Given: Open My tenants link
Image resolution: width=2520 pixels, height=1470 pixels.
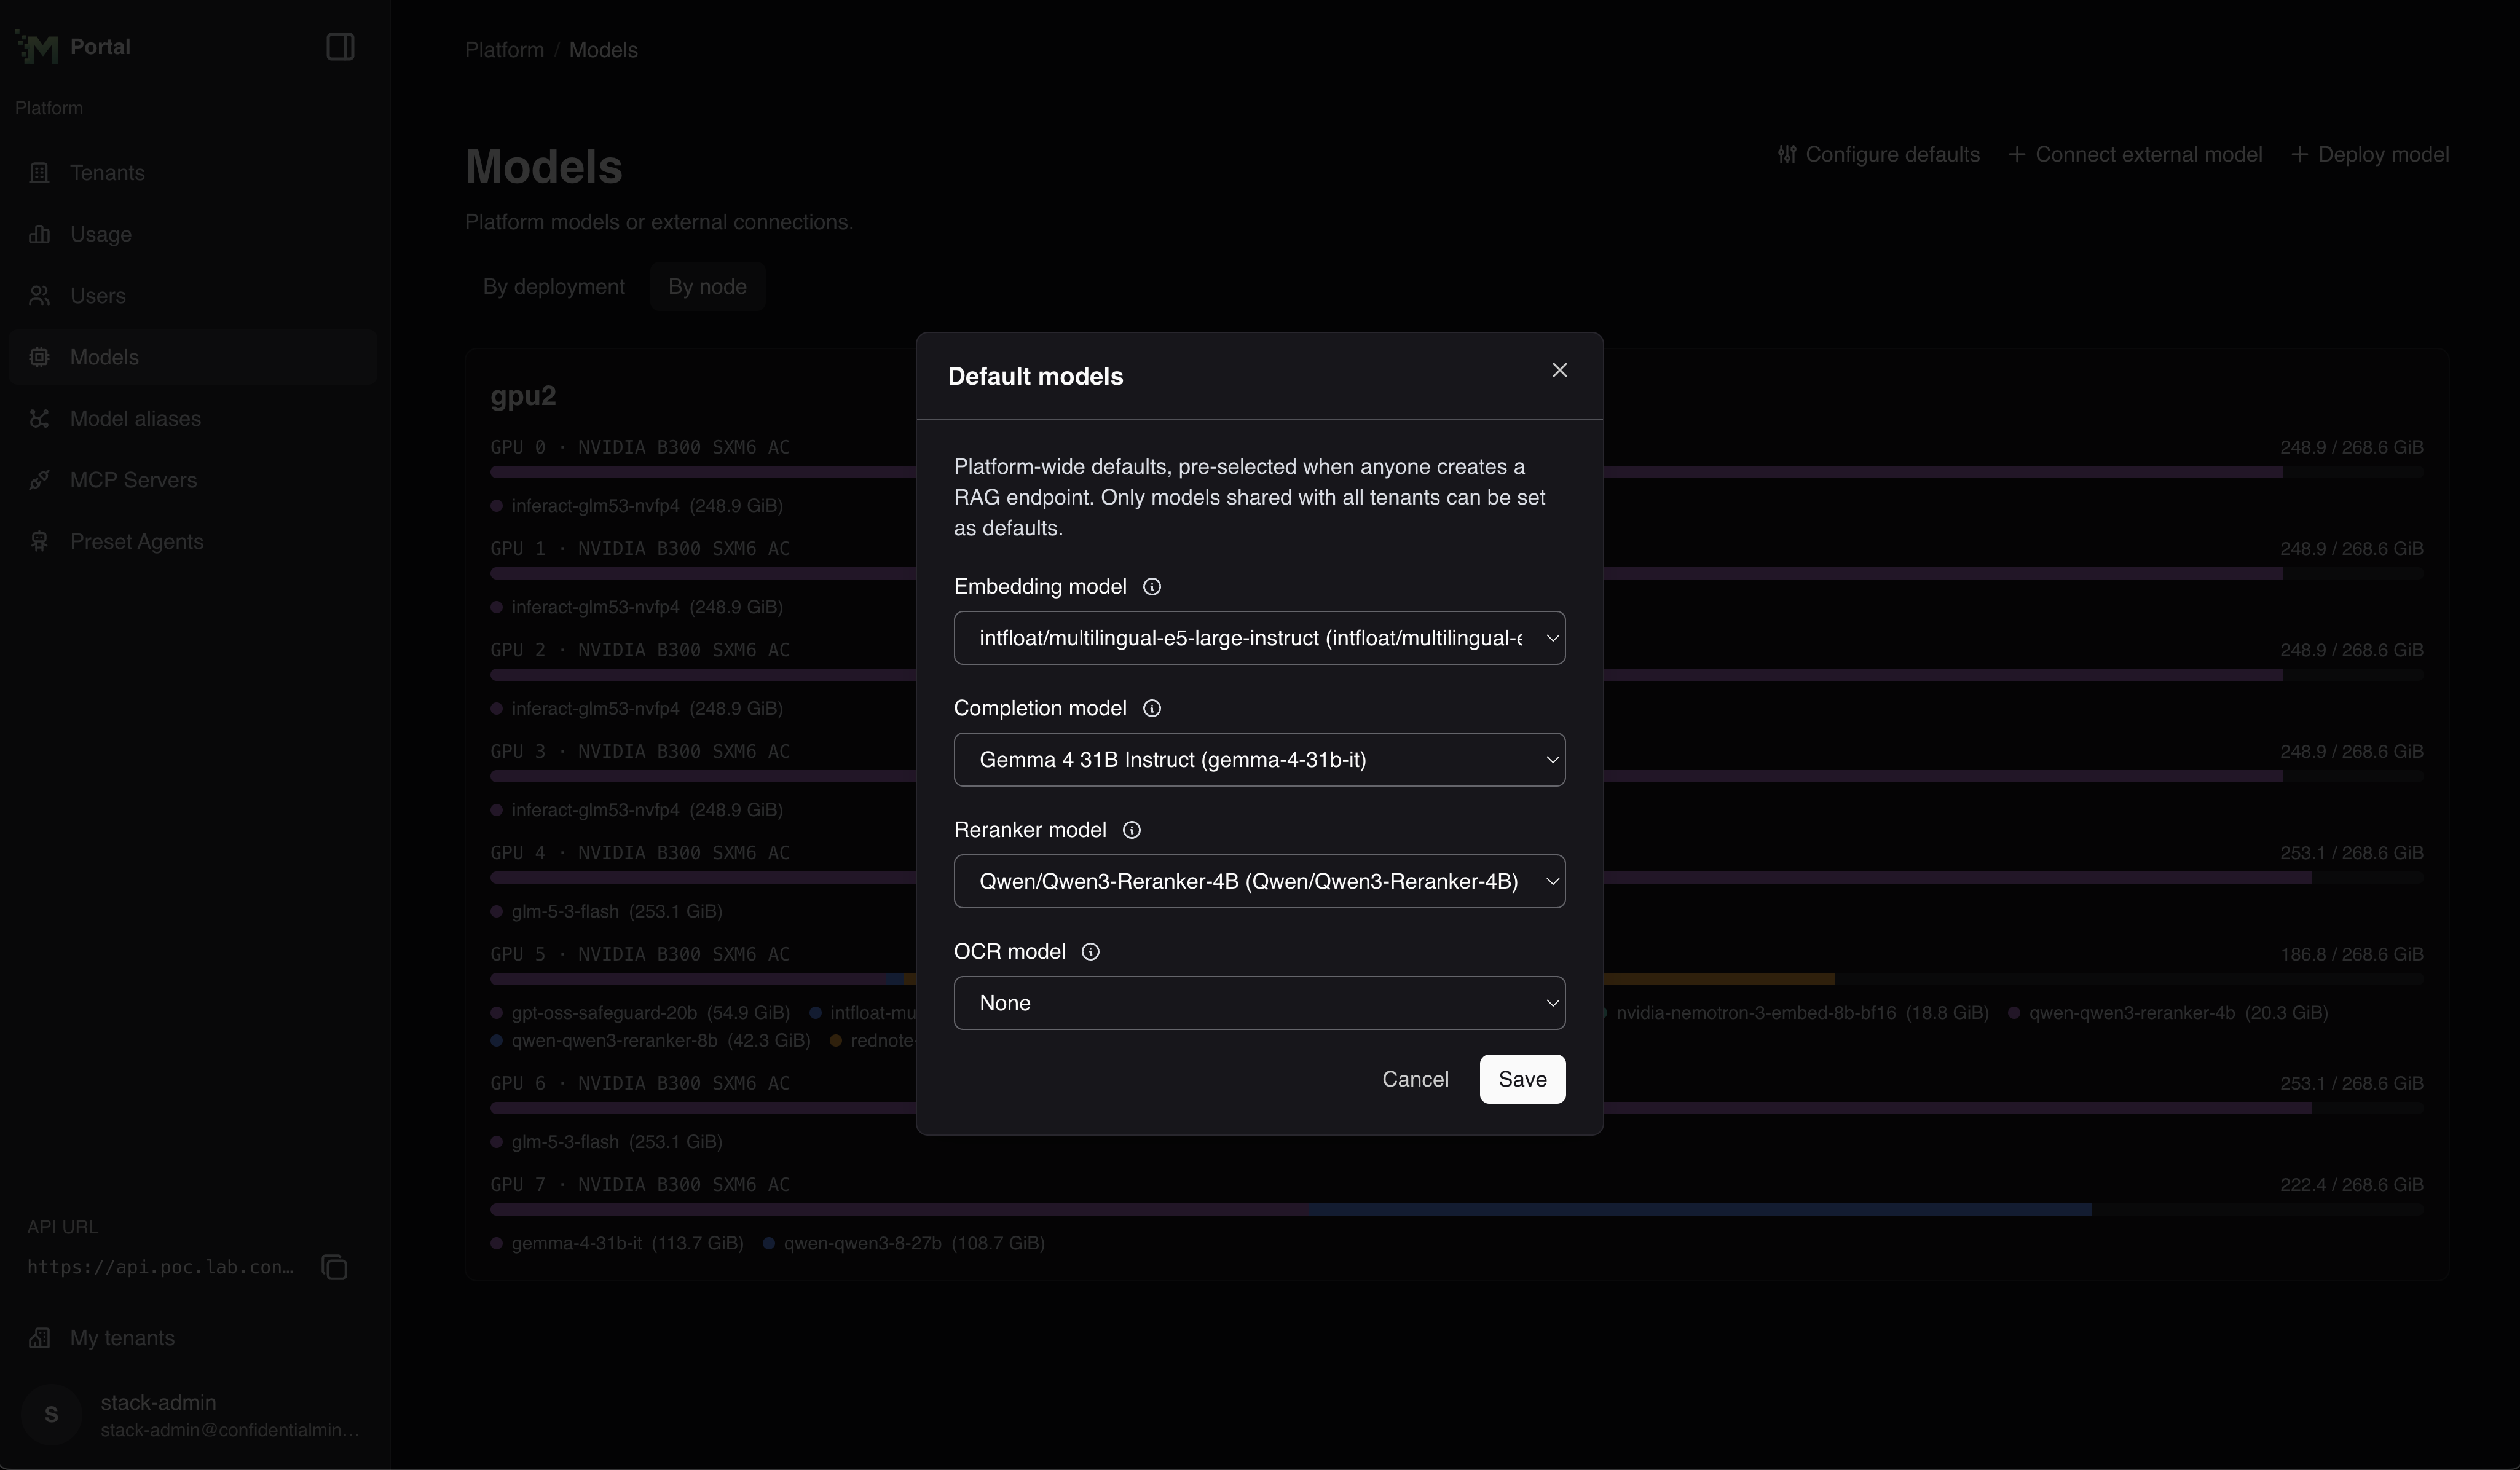Looking at the screenshot, I should point(192,1338).
